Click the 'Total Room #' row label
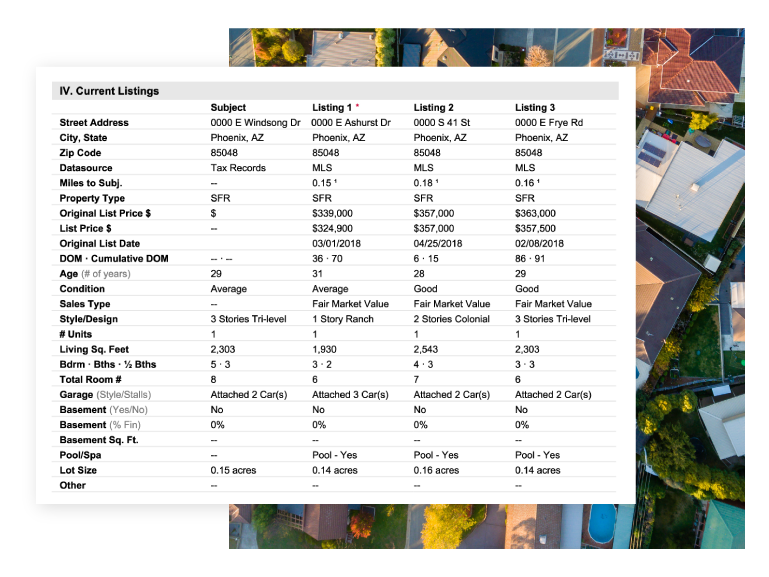This screenshot has width=769, height=577. (x=90, y=380)
